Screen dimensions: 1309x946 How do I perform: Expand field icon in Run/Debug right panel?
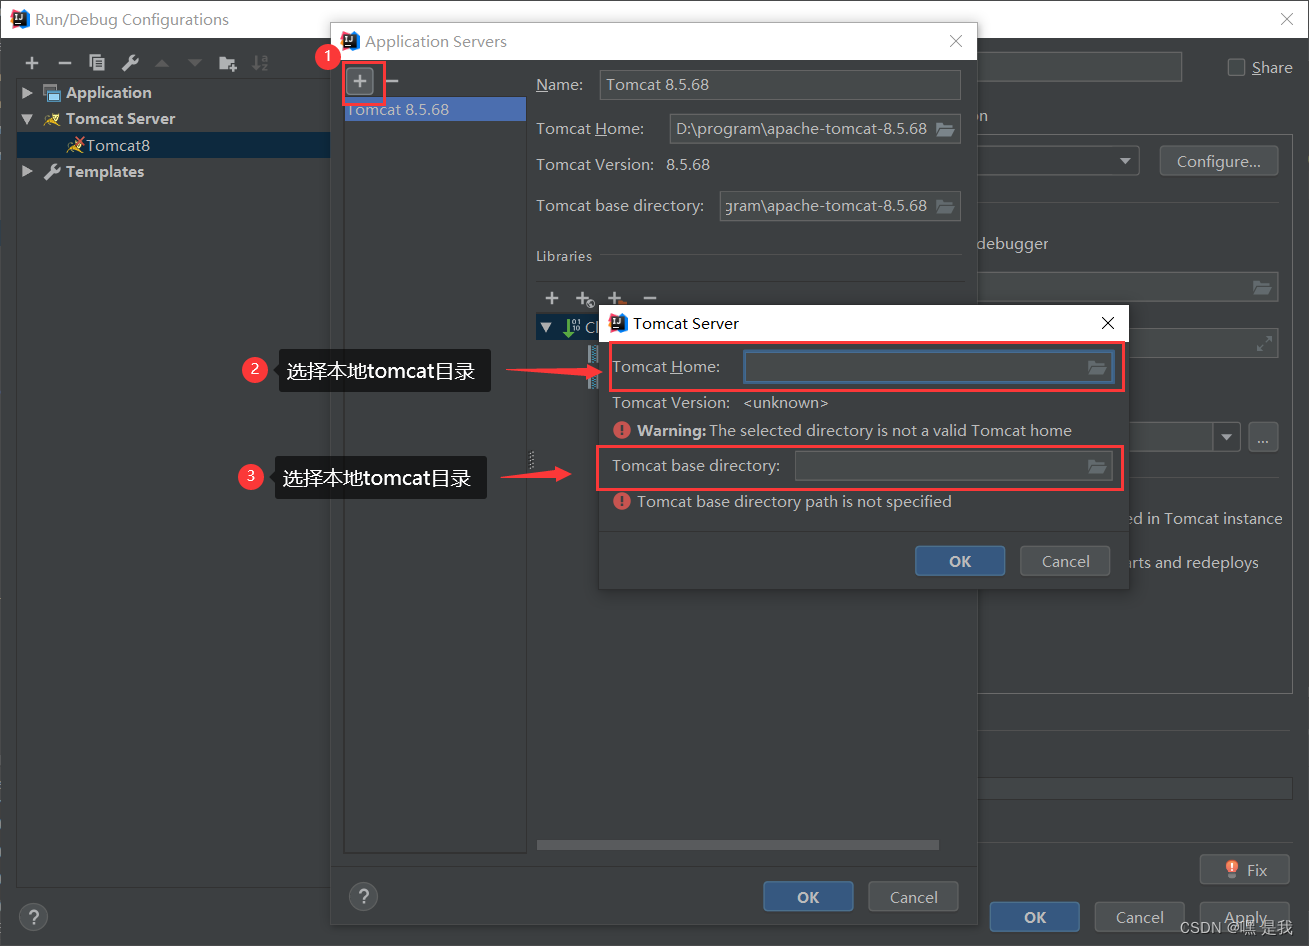pyautogui.click(x=1265, y=344)
